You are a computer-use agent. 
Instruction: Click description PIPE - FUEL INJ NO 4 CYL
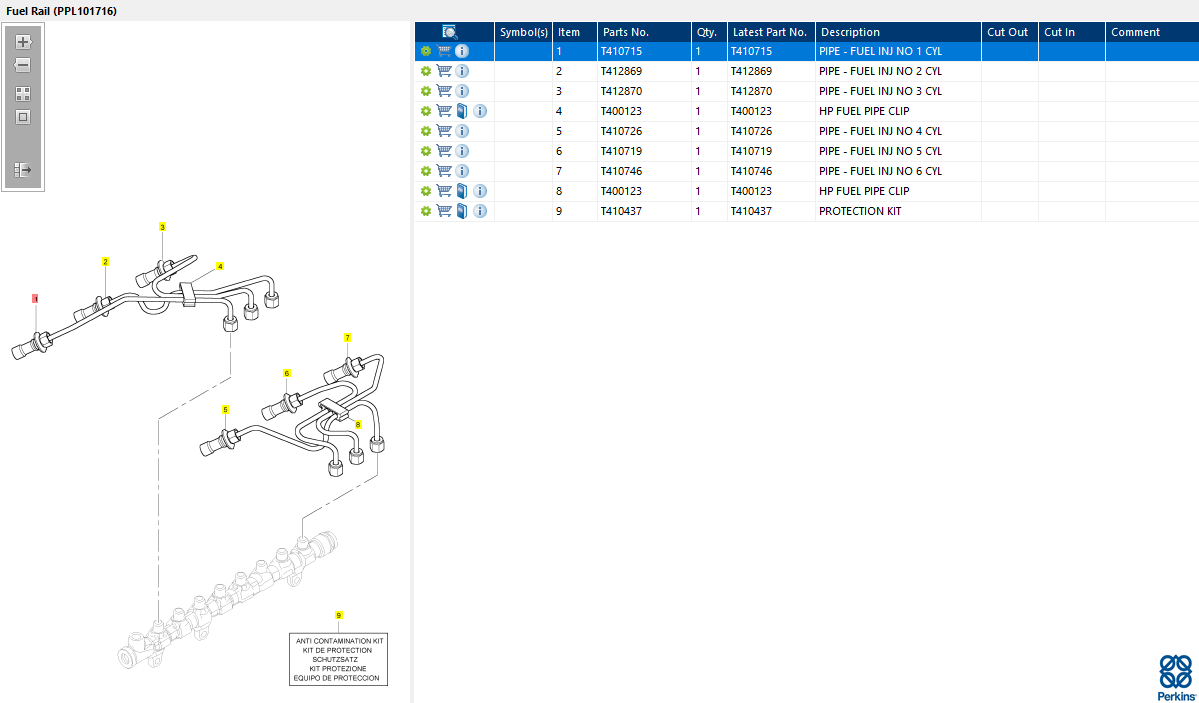tap(880, 131)
